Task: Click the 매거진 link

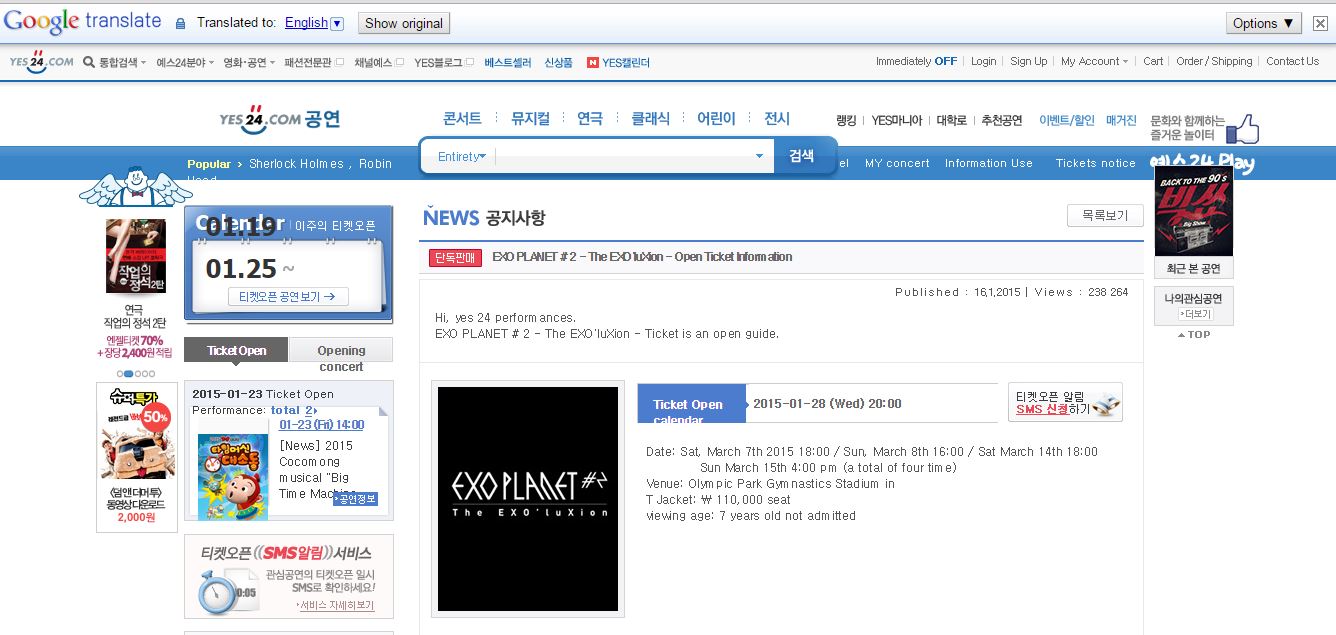Action: click(x=1121, y=120)
